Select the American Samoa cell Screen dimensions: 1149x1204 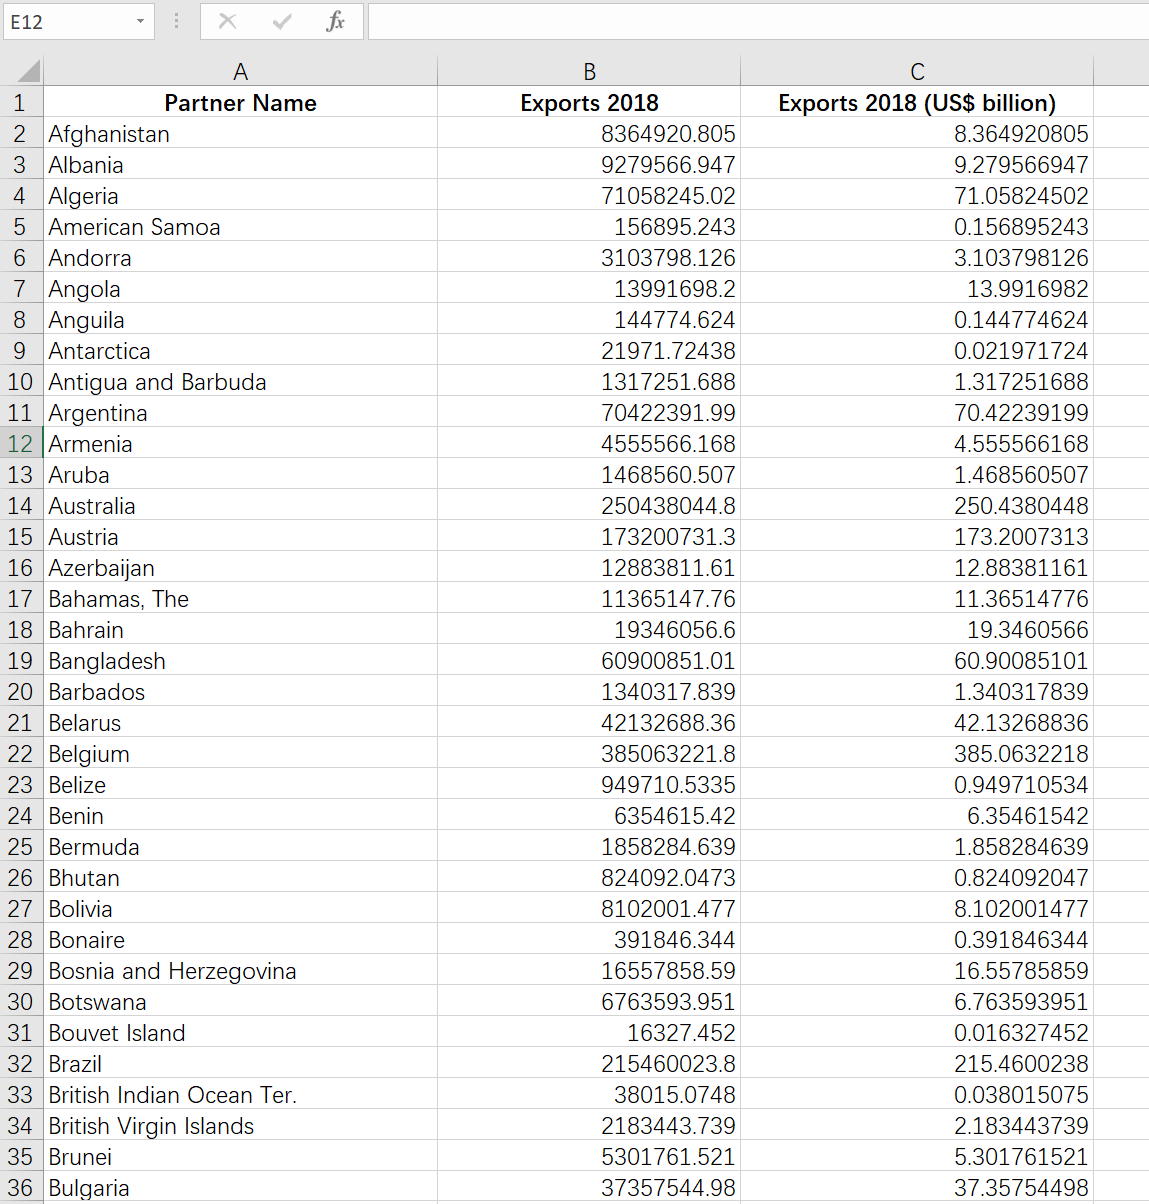pyautogui.click(x=240, y=226)
